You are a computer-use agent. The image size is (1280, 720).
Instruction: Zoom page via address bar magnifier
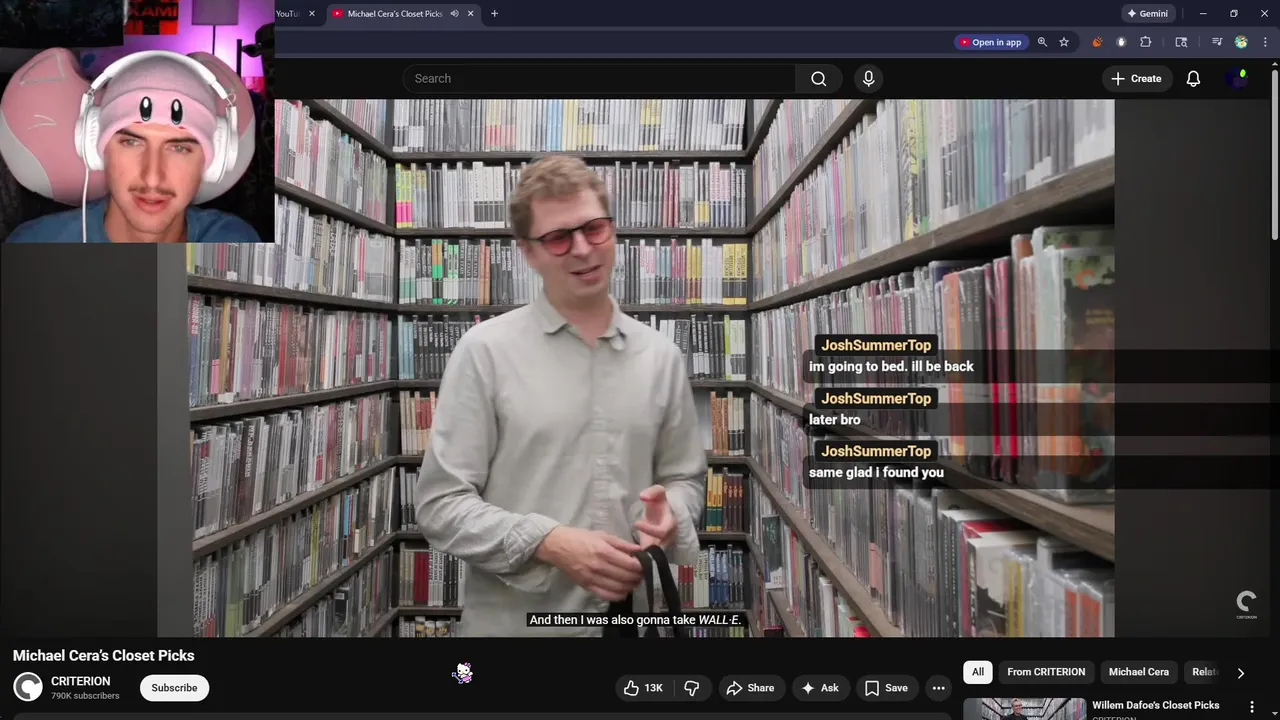1042,42
